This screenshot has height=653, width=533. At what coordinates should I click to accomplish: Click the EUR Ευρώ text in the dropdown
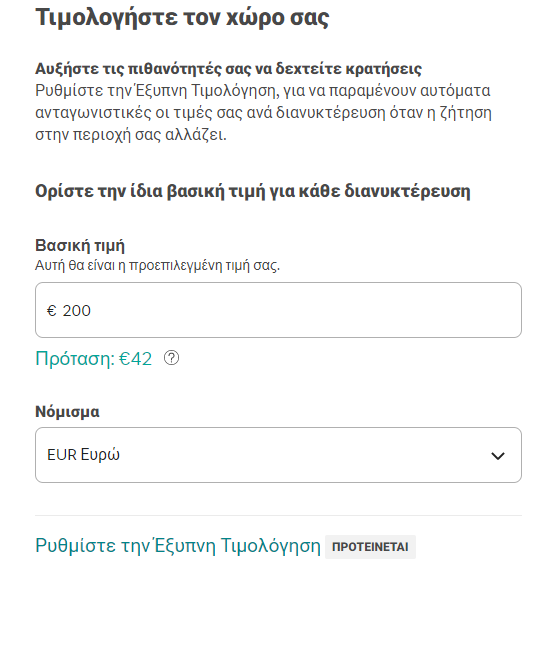click(x=83, y=455)
